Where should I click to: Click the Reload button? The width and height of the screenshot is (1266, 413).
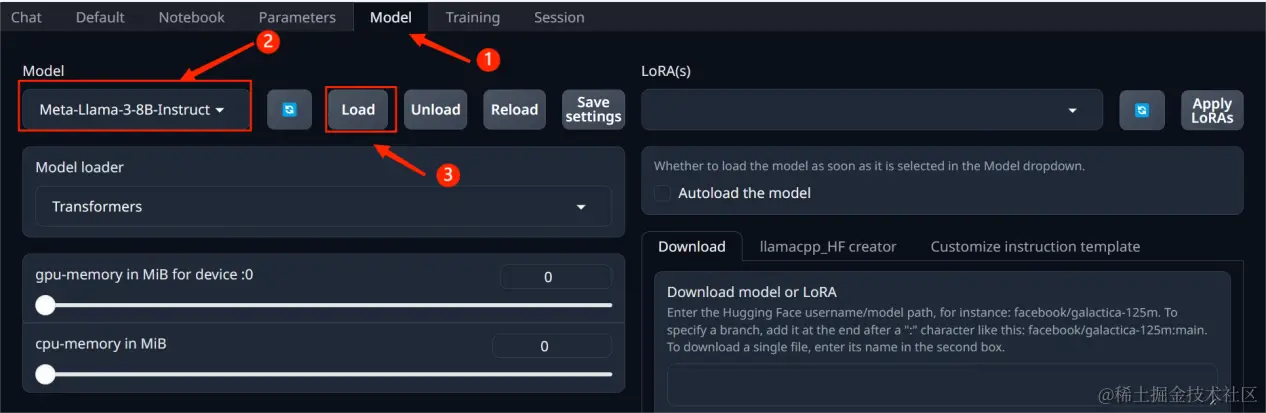515,110
